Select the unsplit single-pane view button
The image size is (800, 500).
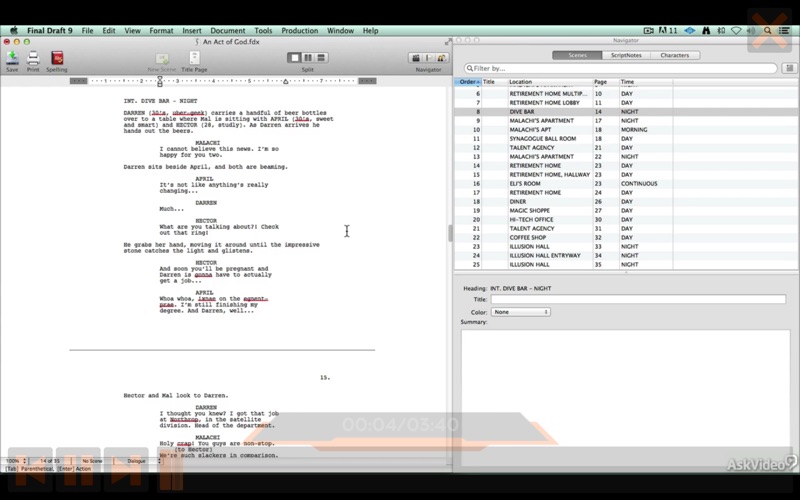click(294, 58)
